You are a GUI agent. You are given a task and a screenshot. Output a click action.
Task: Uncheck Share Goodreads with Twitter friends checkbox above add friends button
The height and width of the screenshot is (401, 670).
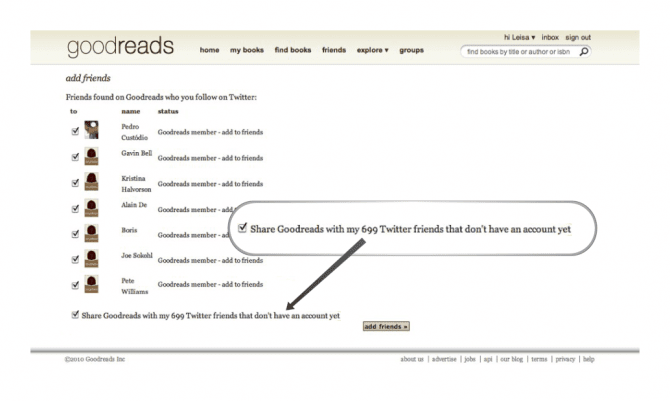point(75,315)
